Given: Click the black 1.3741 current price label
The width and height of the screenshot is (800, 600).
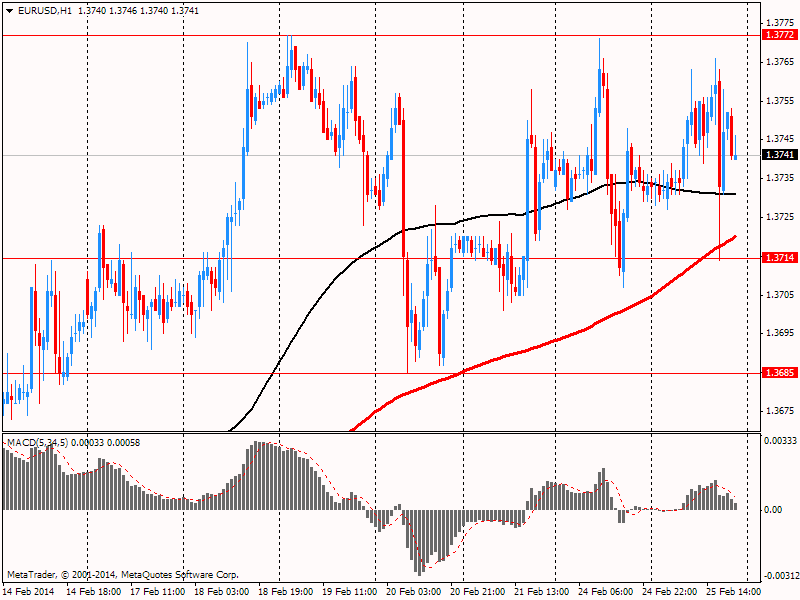Looking at the screenshot, I should (x=780, y=155).
